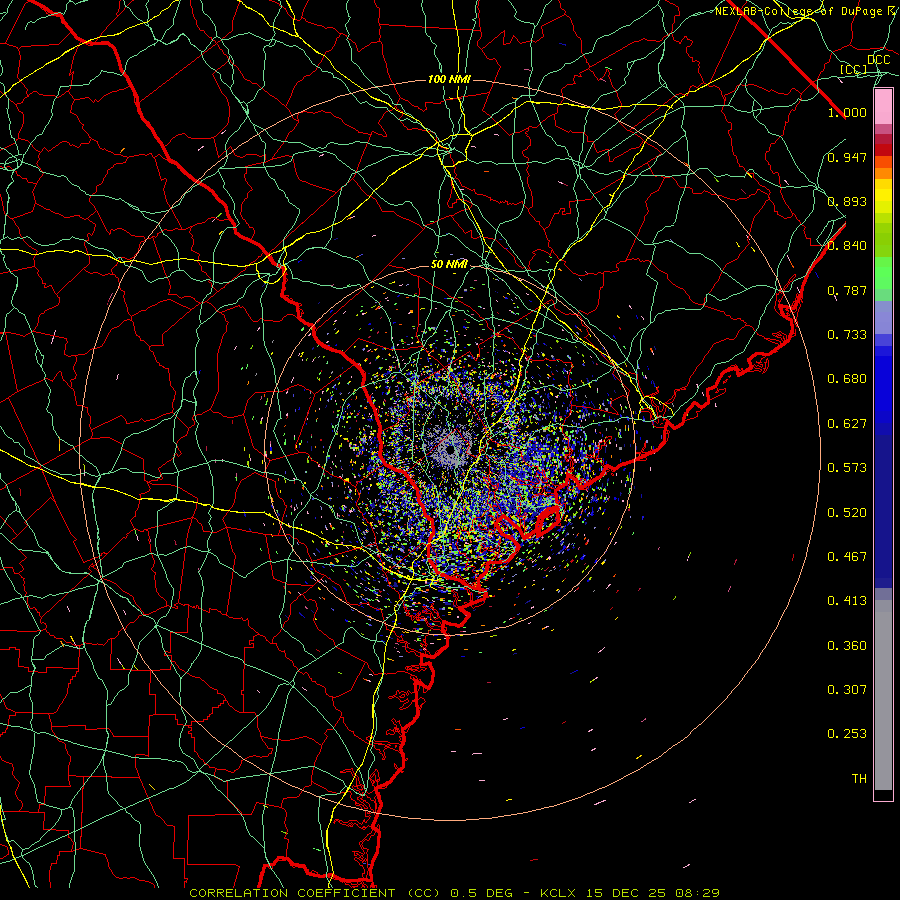Click the "DCC" label above the color bar

[878, 60]
